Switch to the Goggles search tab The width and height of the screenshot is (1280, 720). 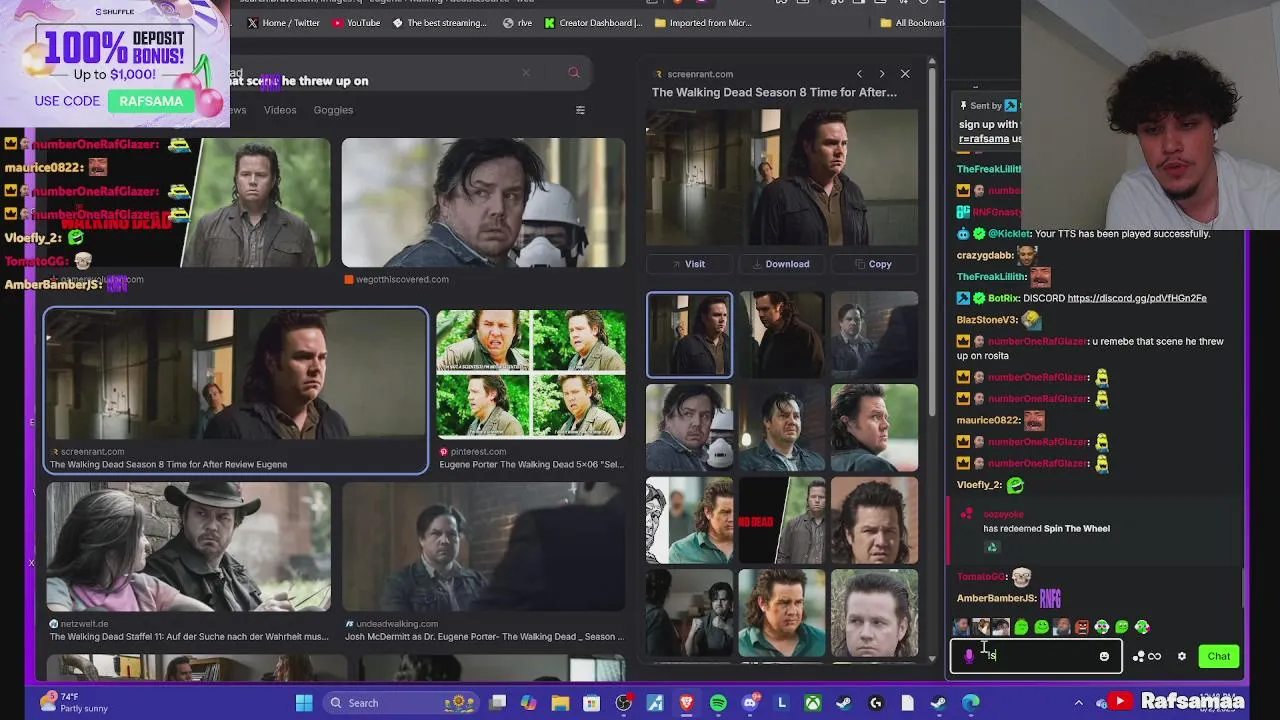pyautogui.click(x=333, y=110)
